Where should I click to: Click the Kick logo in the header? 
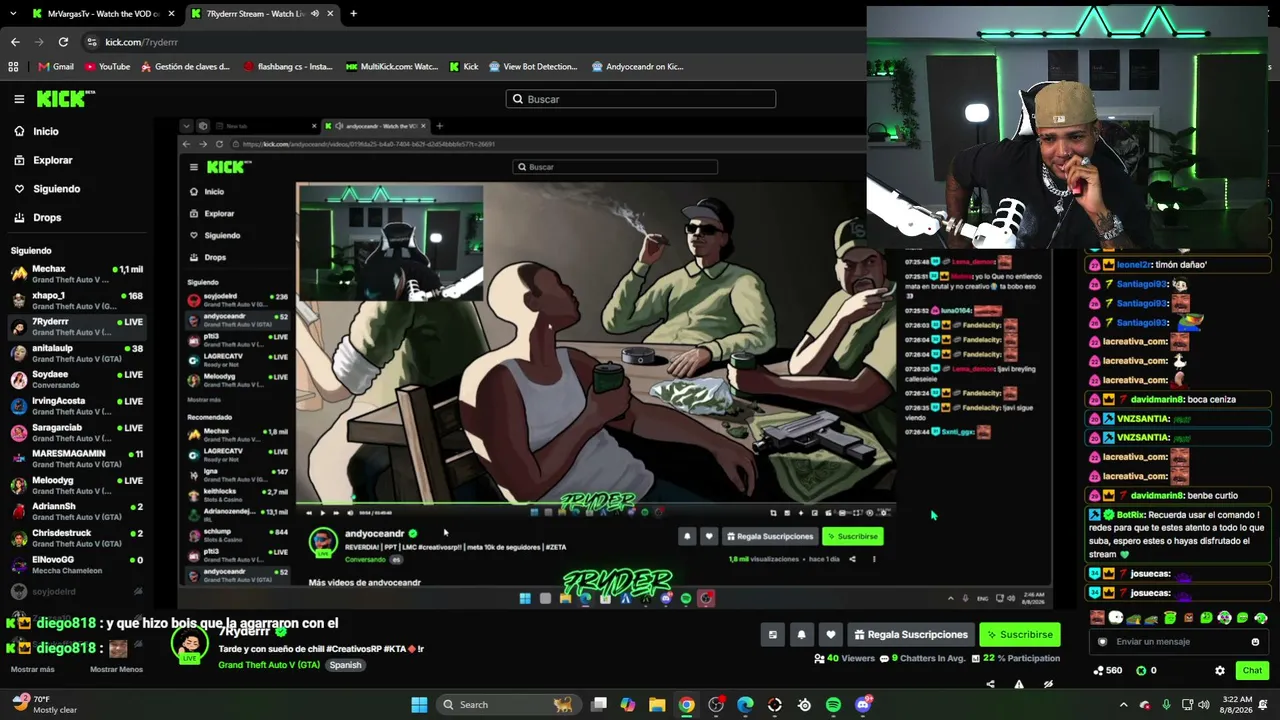pos(66,98)
